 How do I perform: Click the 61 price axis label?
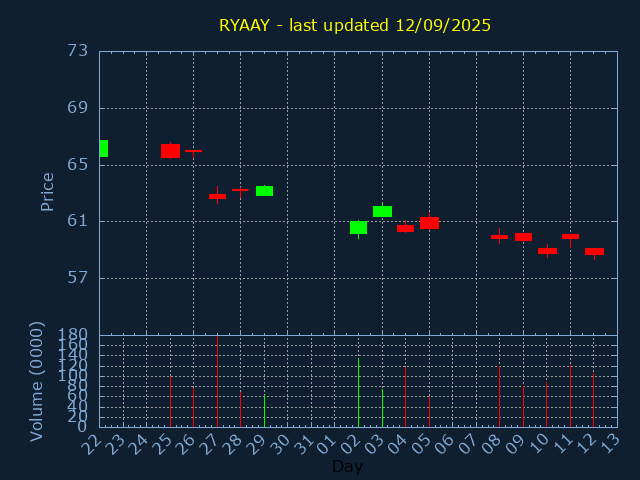(78, 221)
